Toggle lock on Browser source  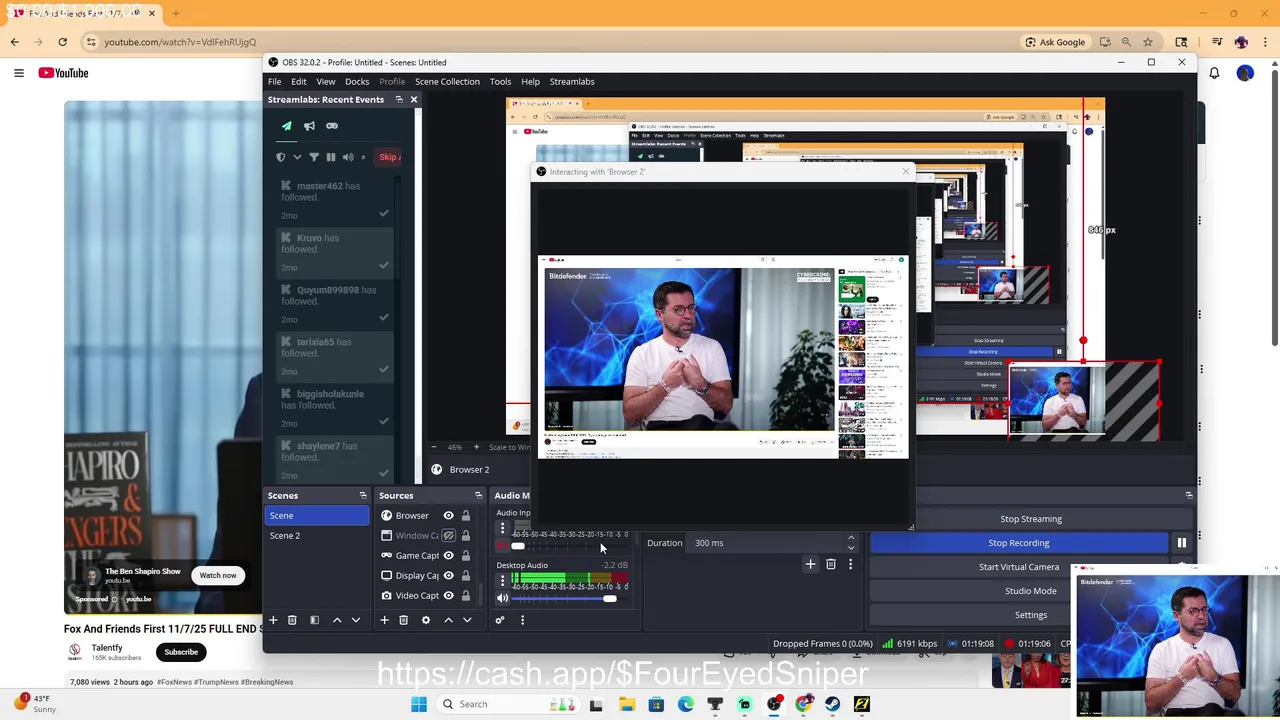point(466,516)
